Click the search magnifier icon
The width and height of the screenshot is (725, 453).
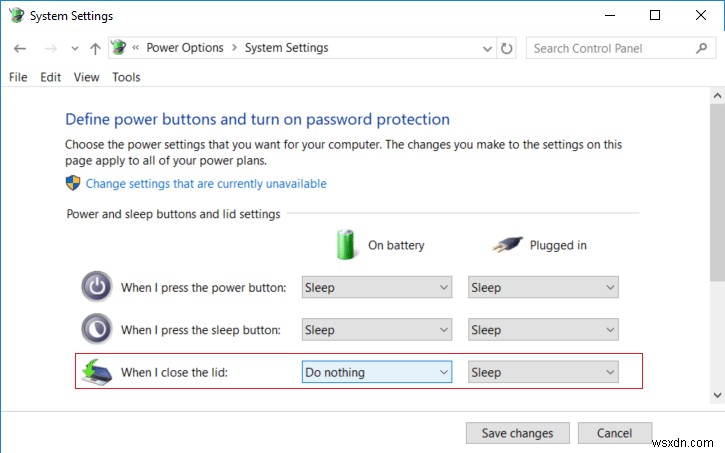coord(701,48)
